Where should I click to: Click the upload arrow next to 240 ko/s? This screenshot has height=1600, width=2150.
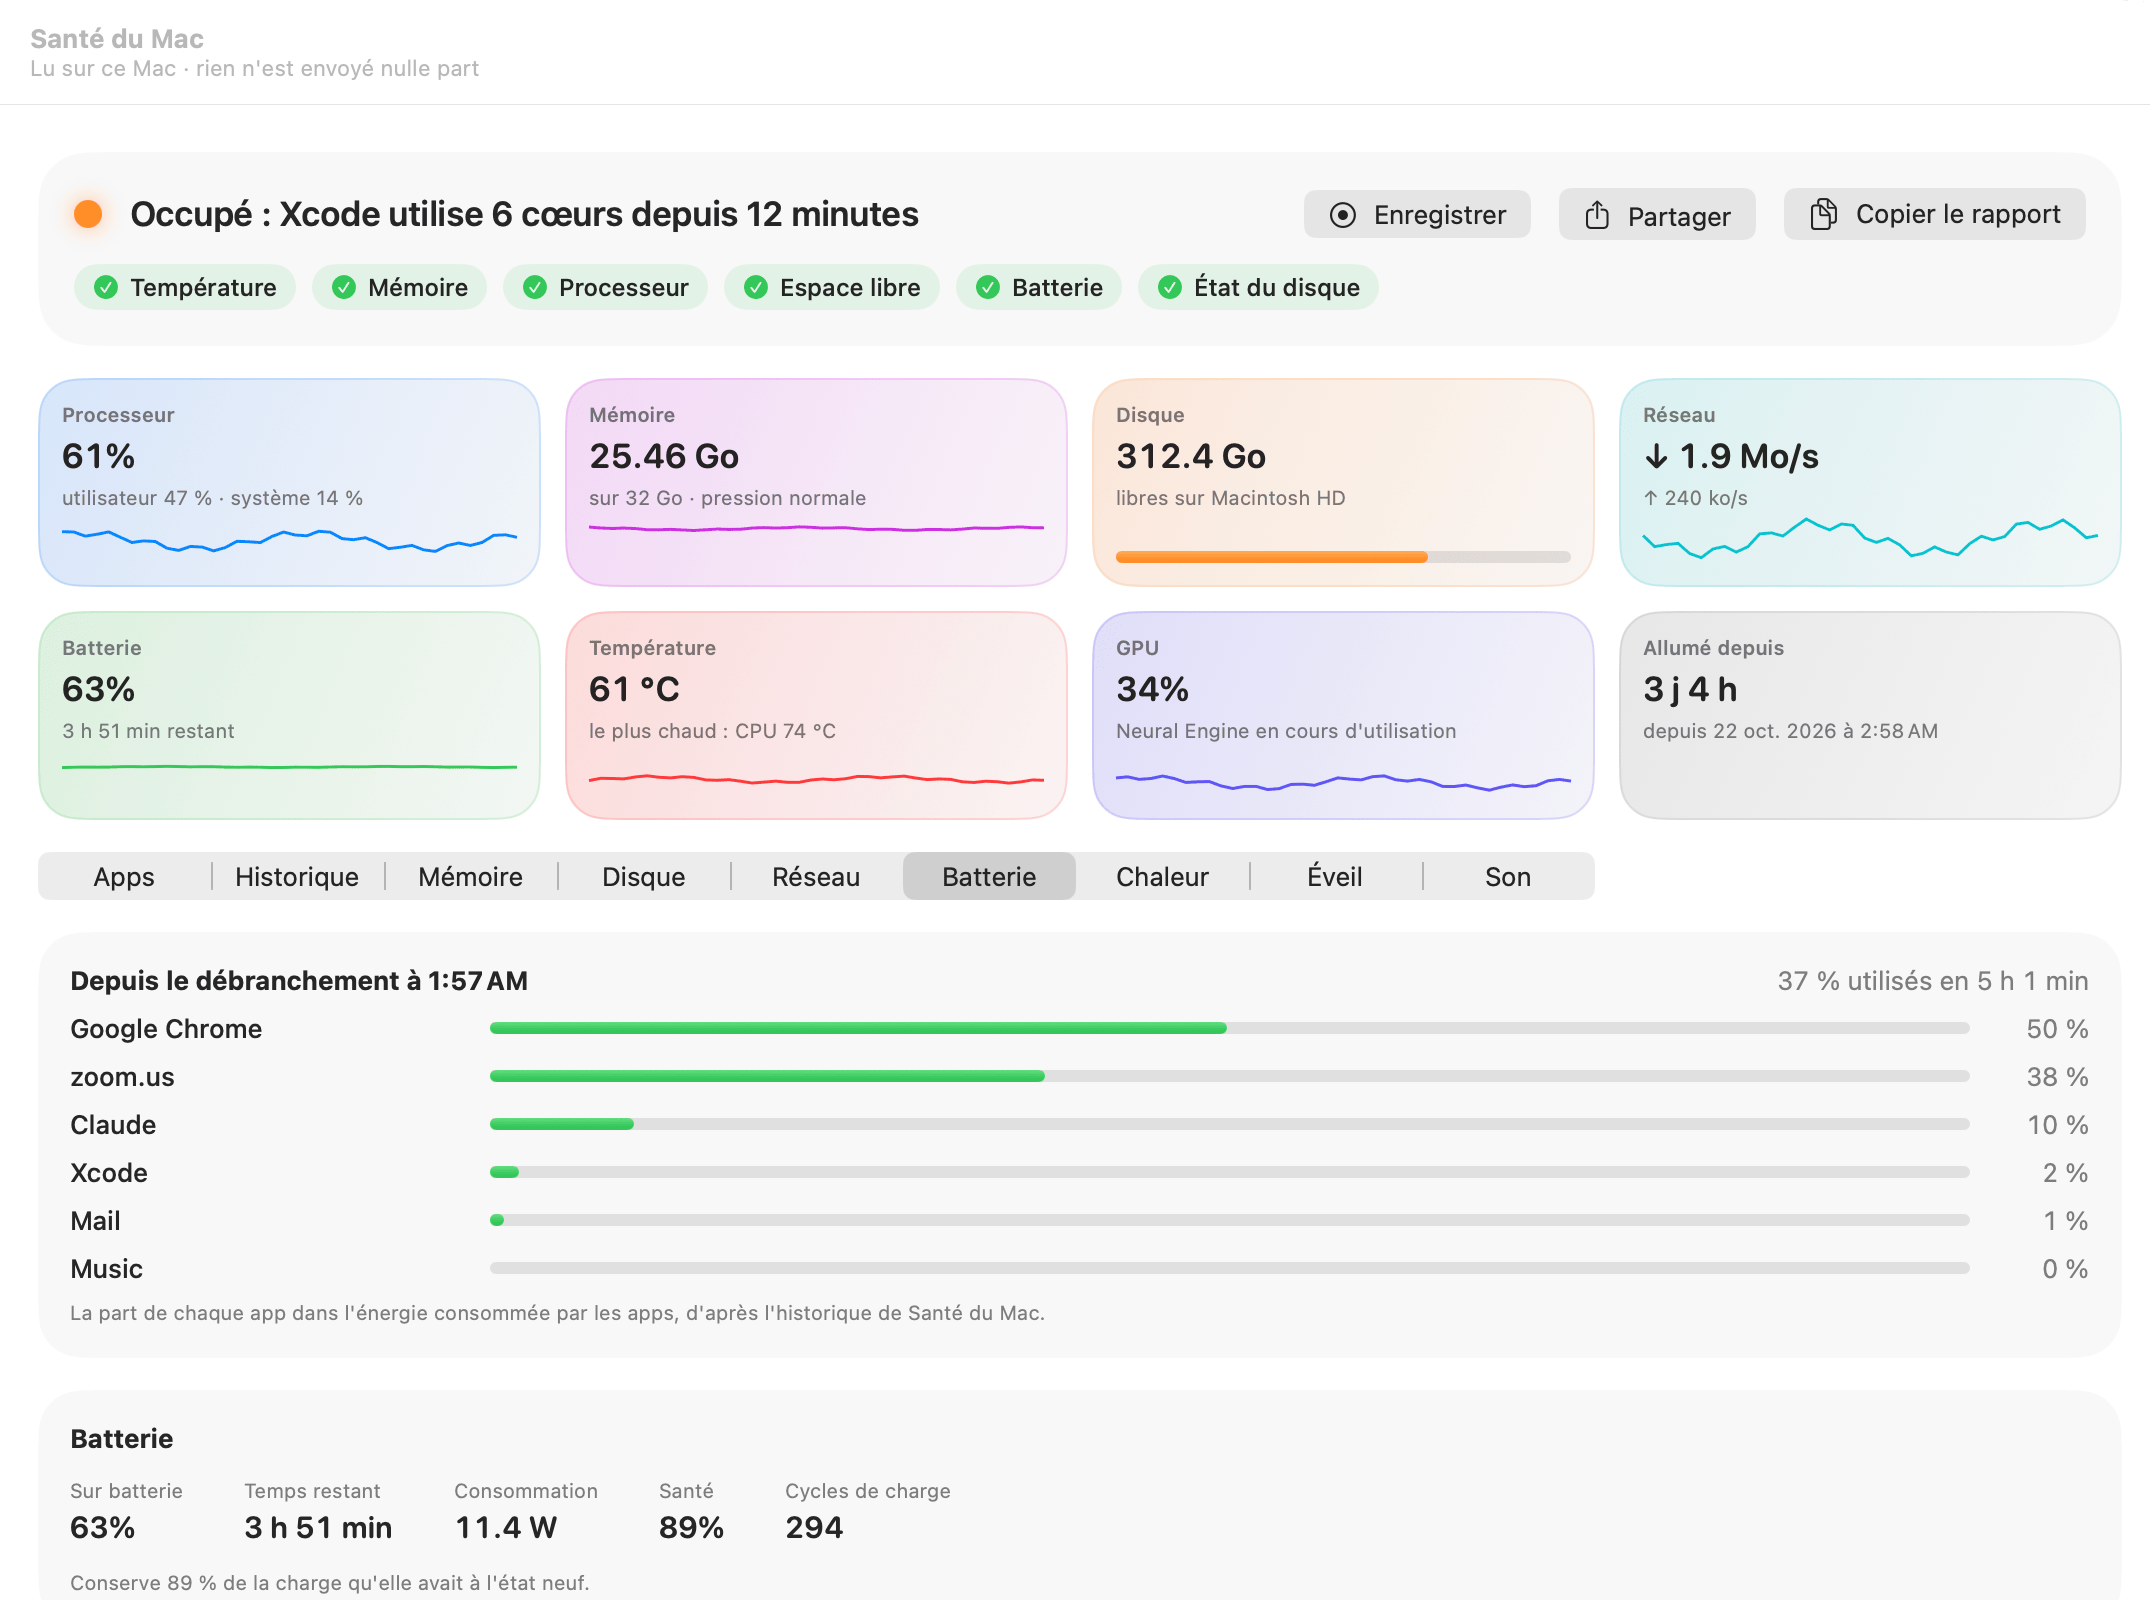tap(1650, 498)
